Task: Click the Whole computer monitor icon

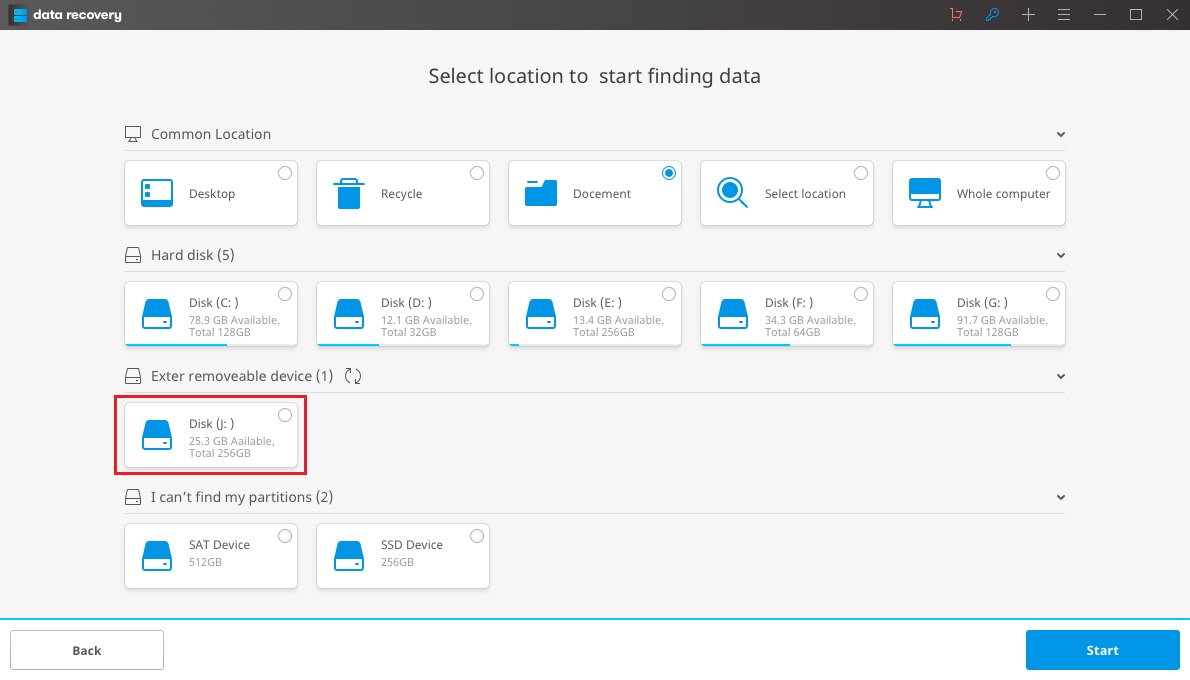Action: pyautogui.click(x=924, y=193)
